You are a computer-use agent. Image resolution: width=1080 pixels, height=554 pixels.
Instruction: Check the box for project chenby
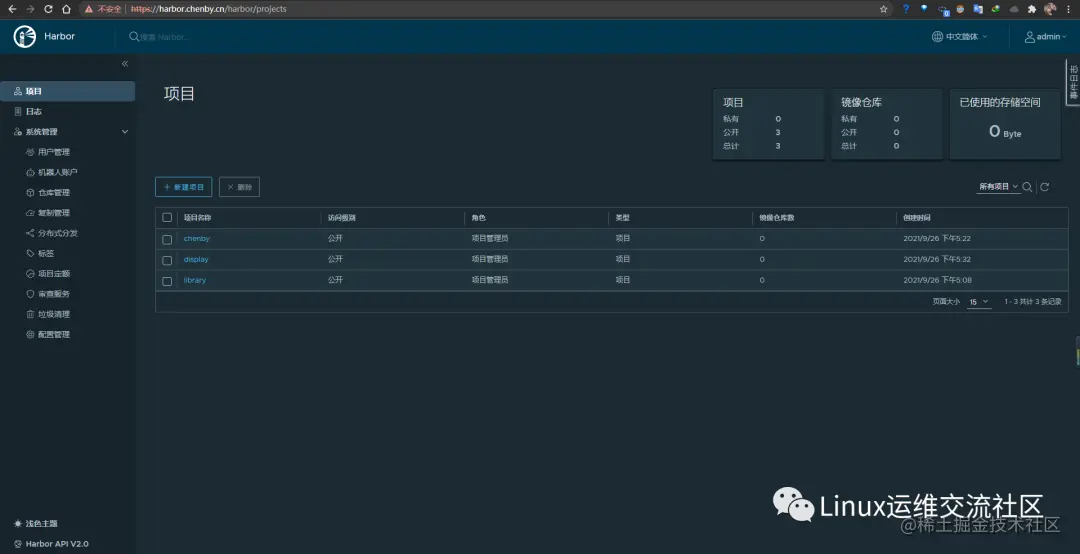[x=167, y=239]
